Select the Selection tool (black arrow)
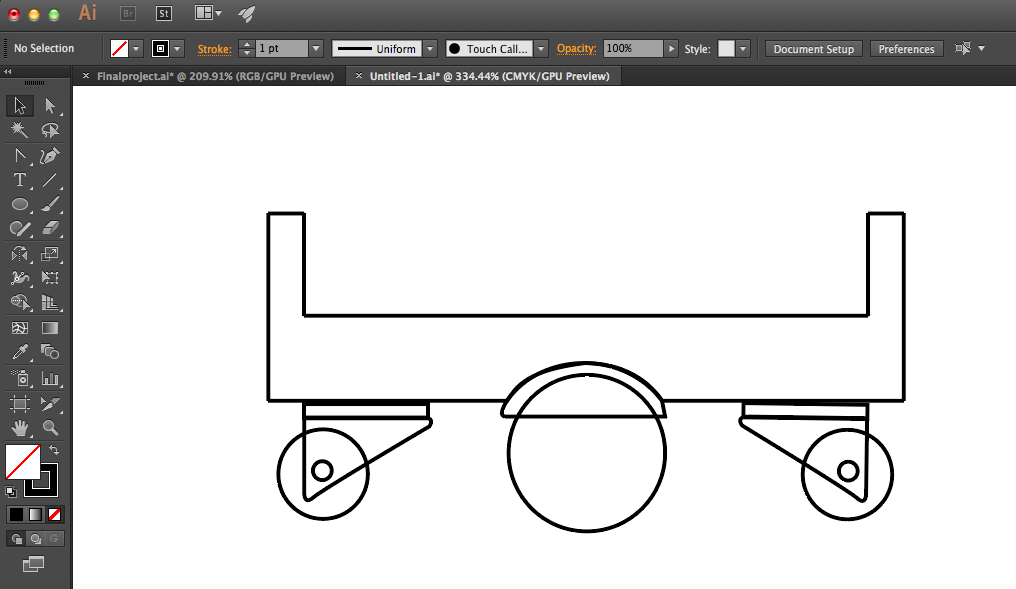Screen dimensions: 1016x589 coord(19,106)
